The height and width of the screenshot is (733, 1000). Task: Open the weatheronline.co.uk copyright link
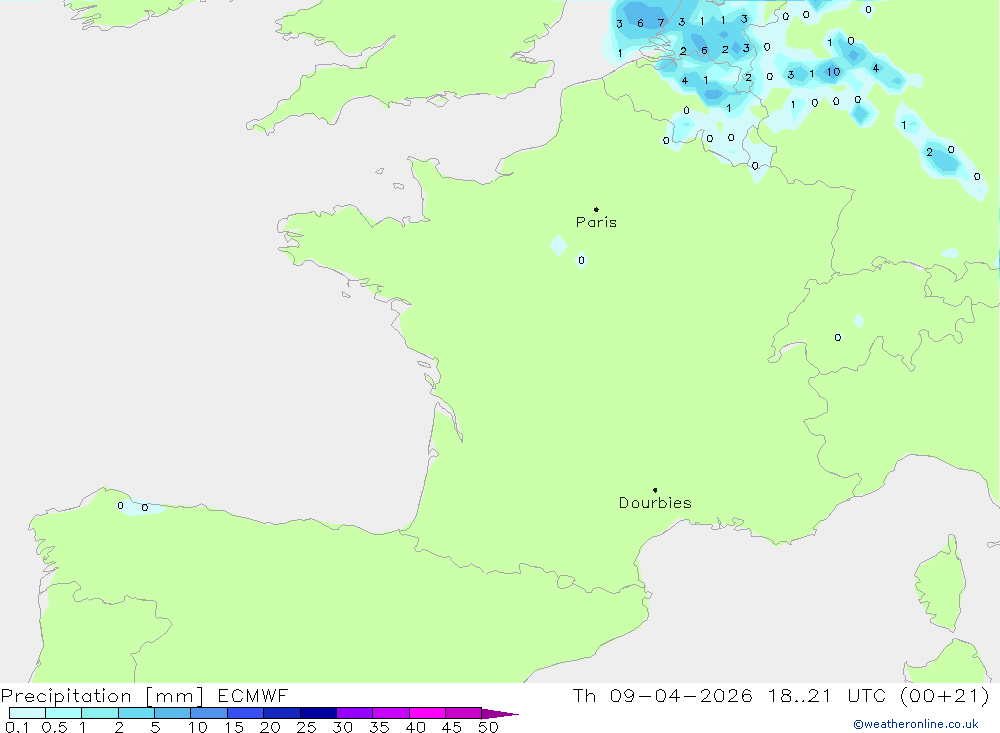[x=915, y=724]
